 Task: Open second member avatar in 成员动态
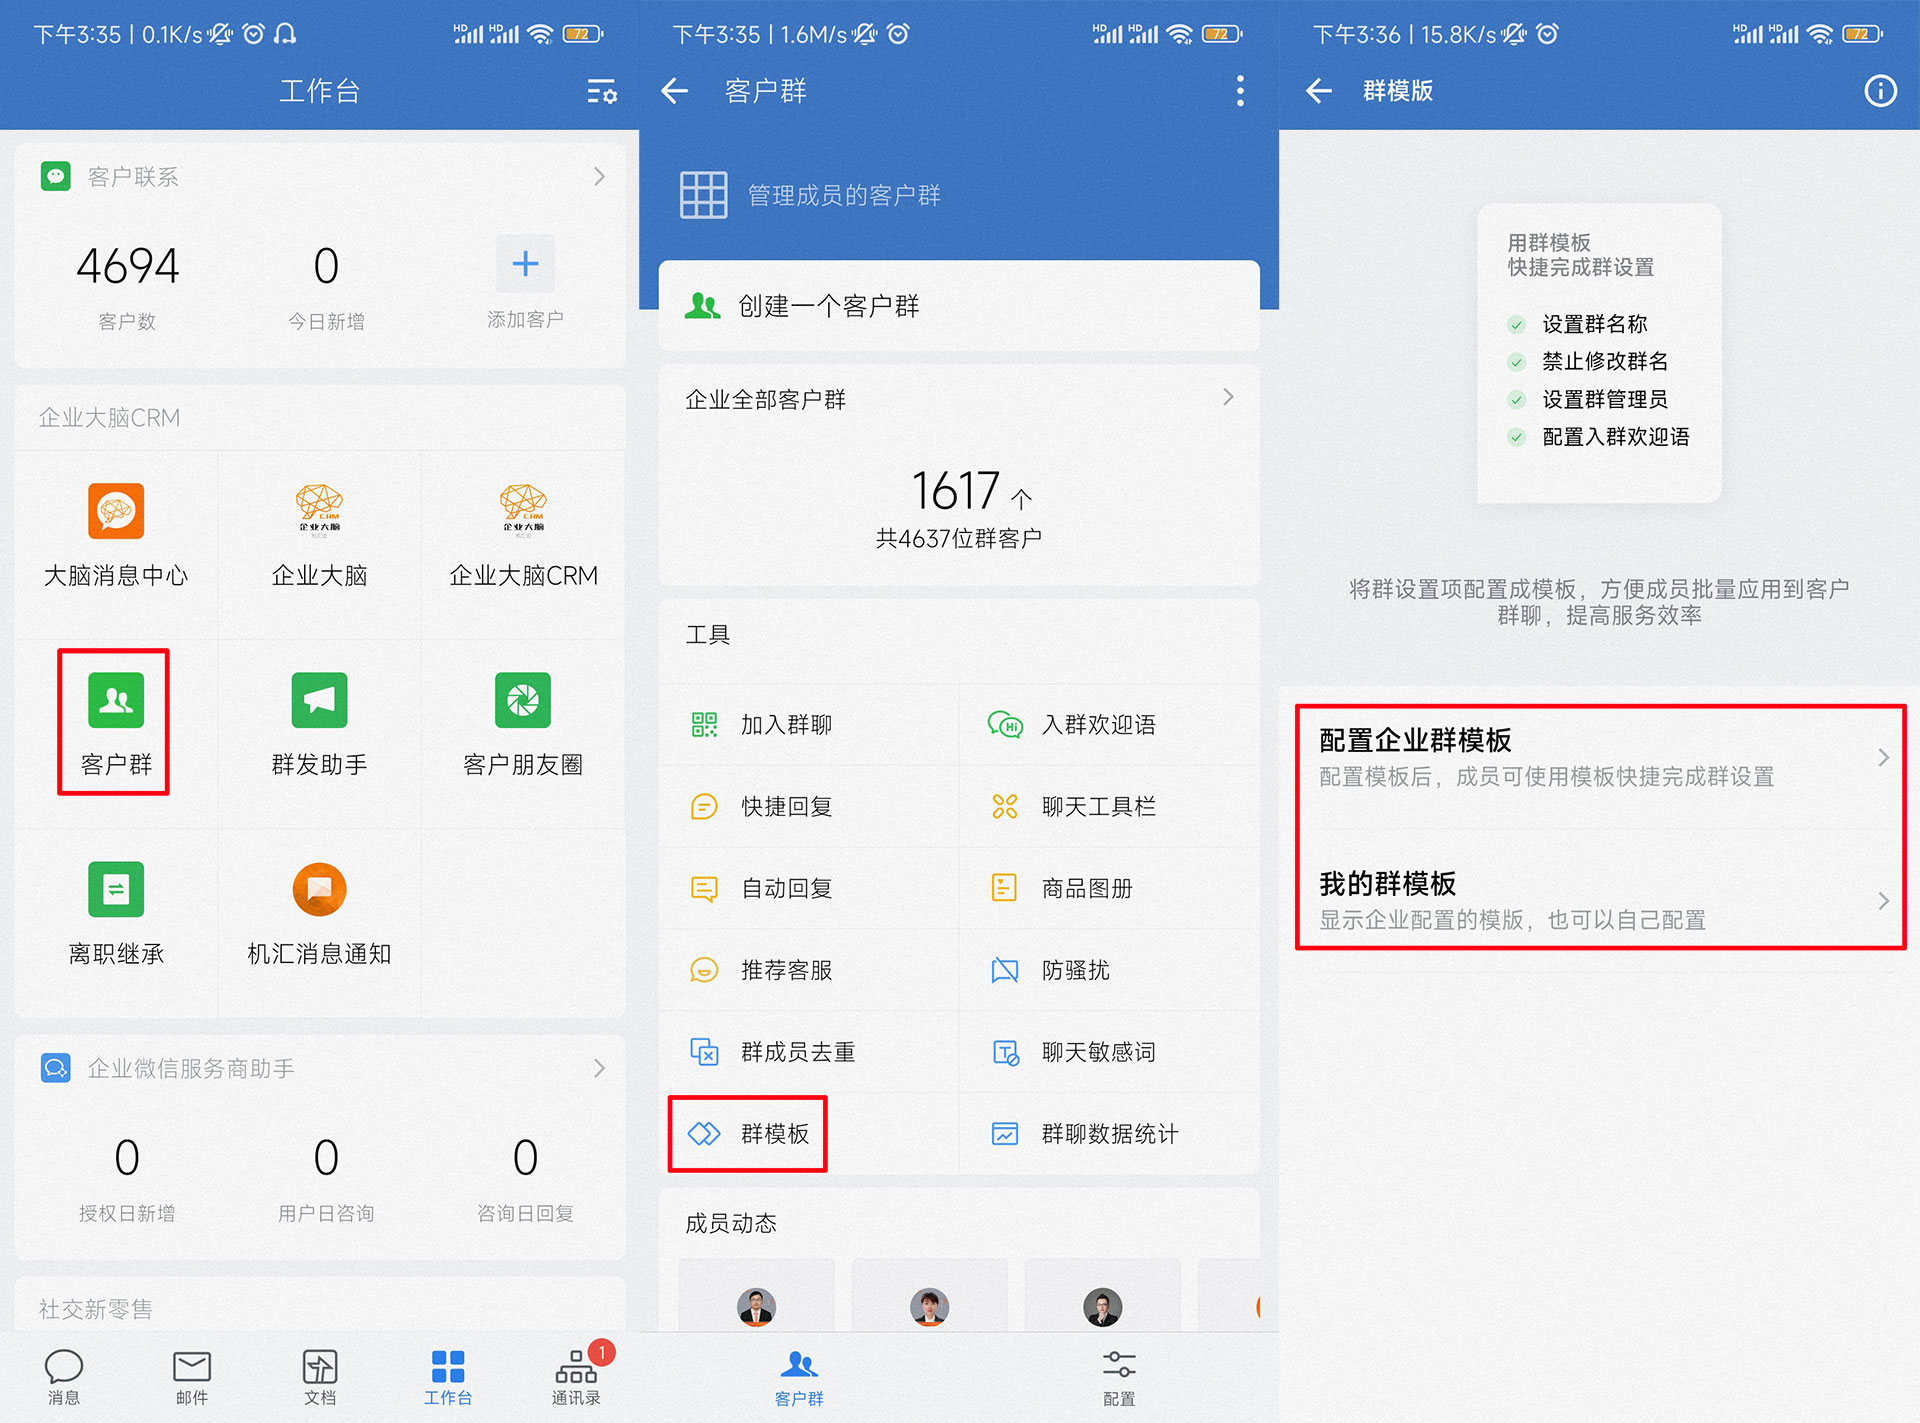pos(929,1306)
